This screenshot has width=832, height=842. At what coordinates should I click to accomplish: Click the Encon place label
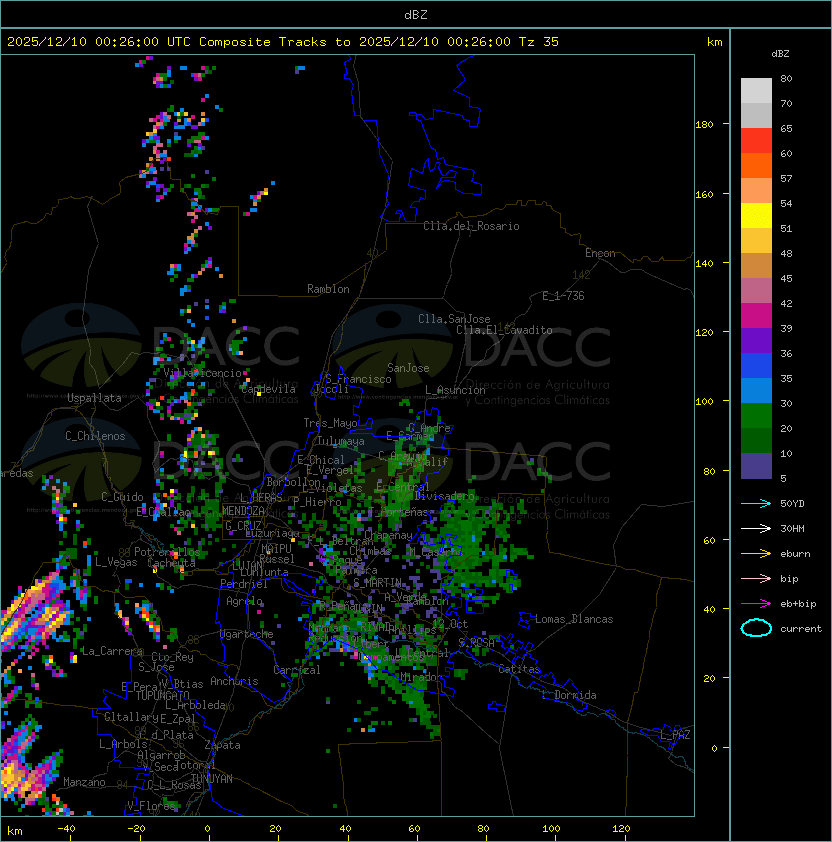pos(600,253)
